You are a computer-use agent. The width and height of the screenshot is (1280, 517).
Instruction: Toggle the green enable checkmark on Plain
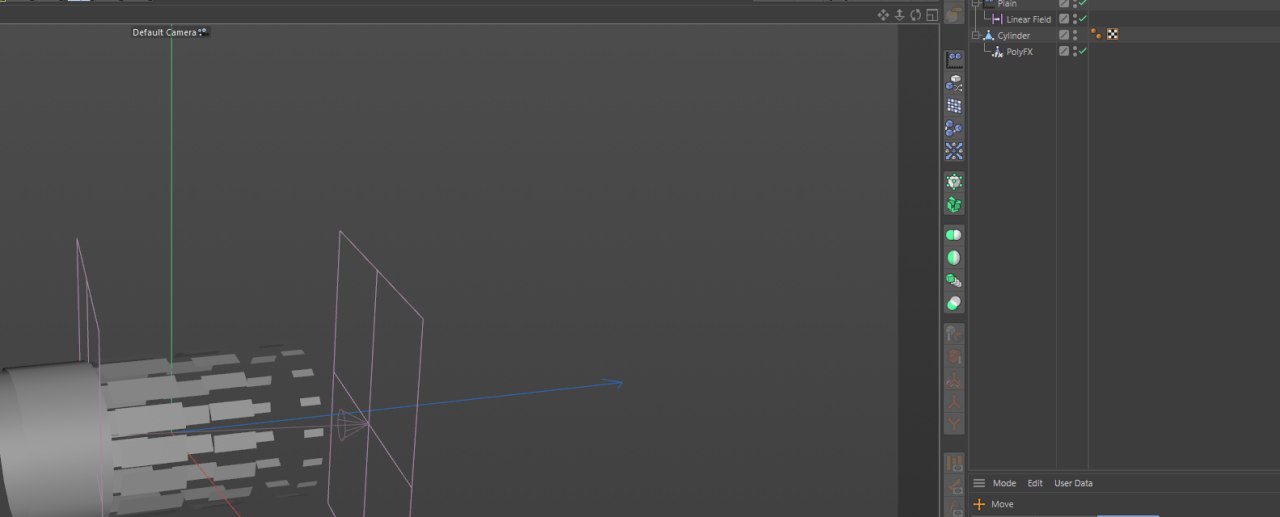1083,3
